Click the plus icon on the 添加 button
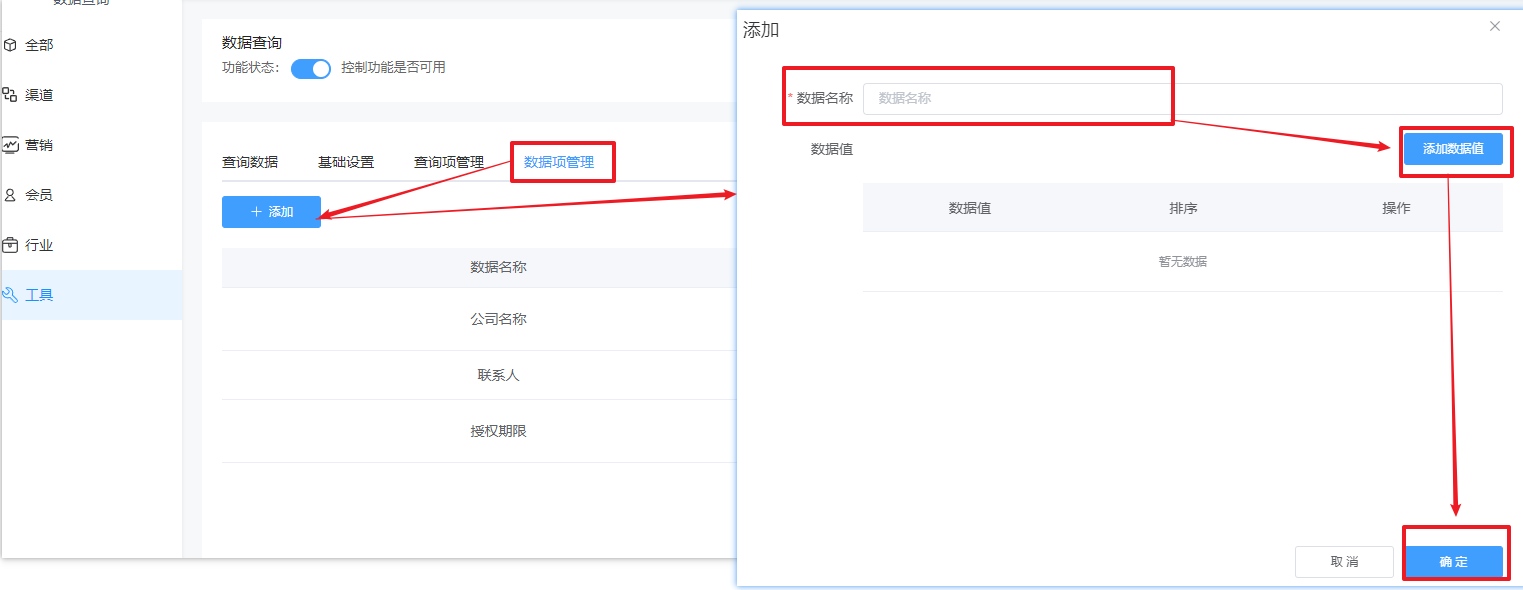The width and height of the screenshot is (1523, 590). [258, 212]
